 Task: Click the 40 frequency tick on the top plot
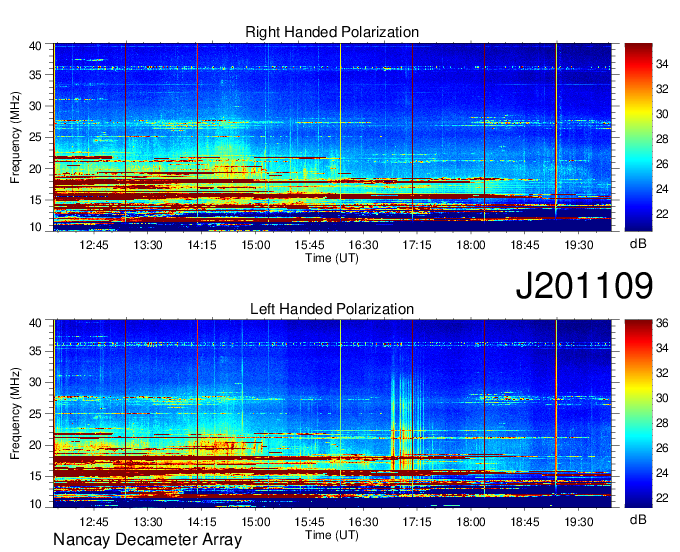click(35, 46)
